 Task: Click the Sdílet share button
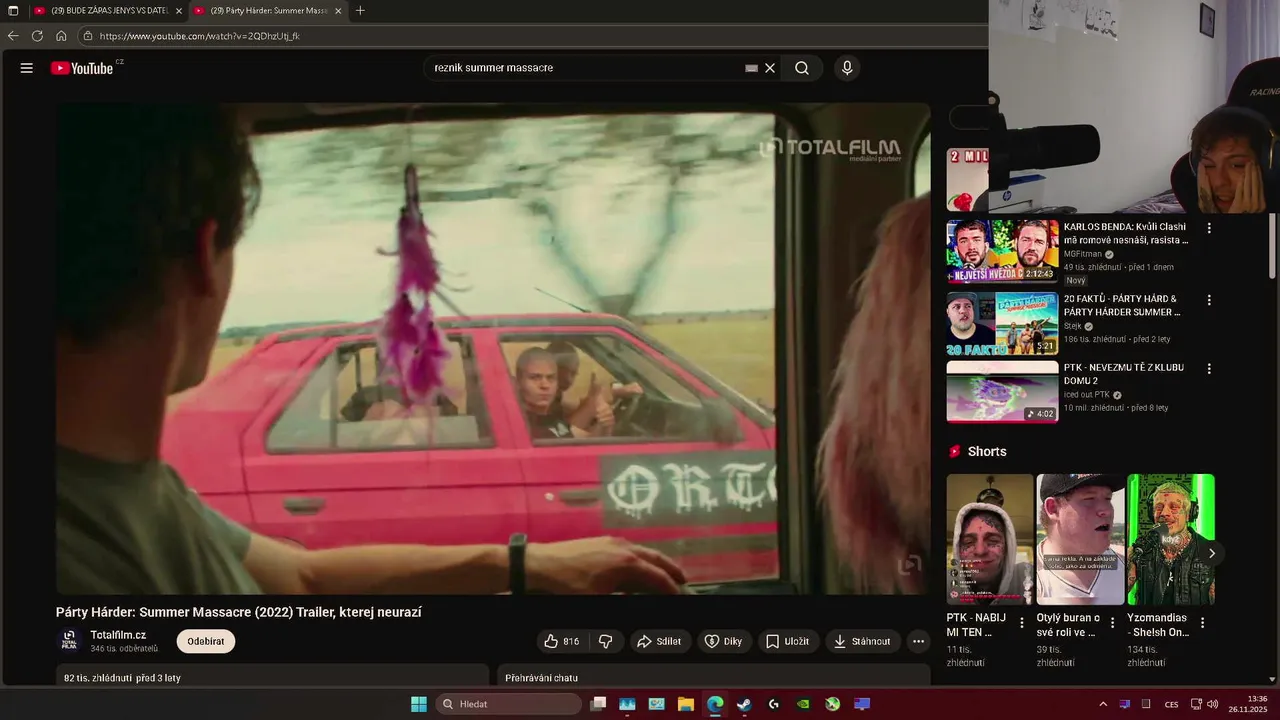660,641
